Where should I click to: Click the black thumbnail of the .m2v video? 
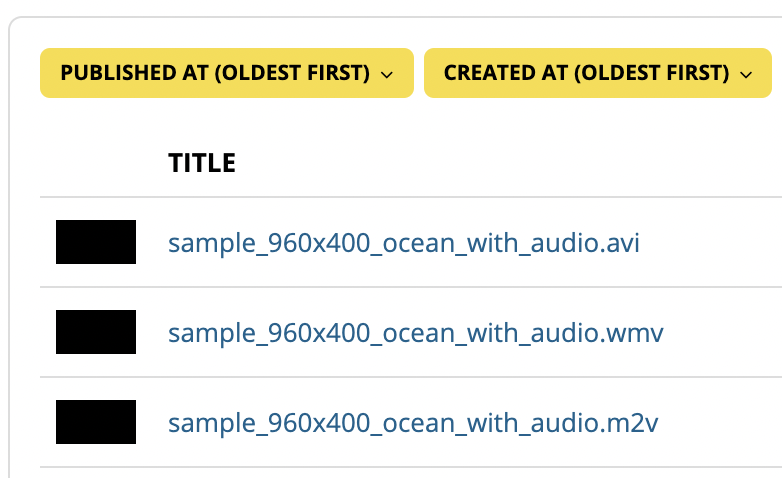96,422
